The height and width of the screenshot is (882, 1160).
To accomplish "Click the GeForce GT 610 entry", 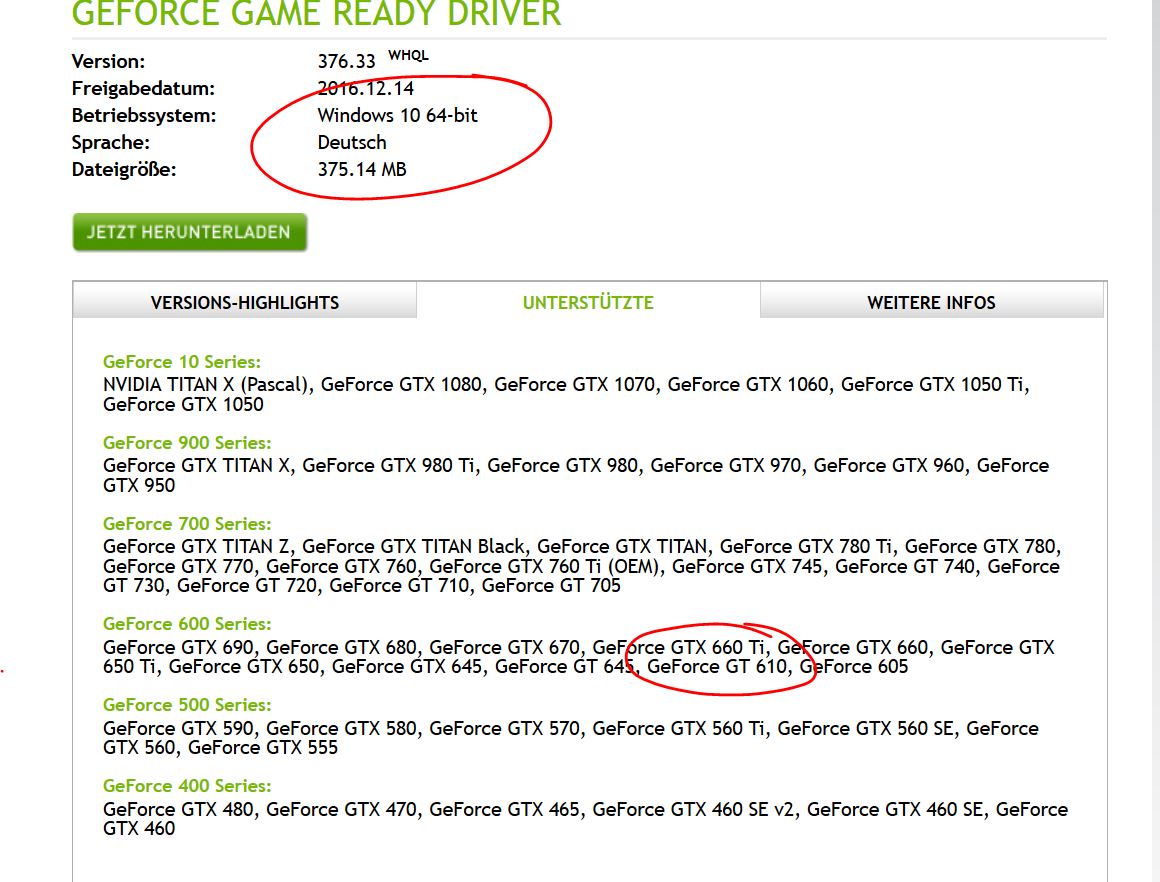I will pyautogui.click(x=717, y=667).
